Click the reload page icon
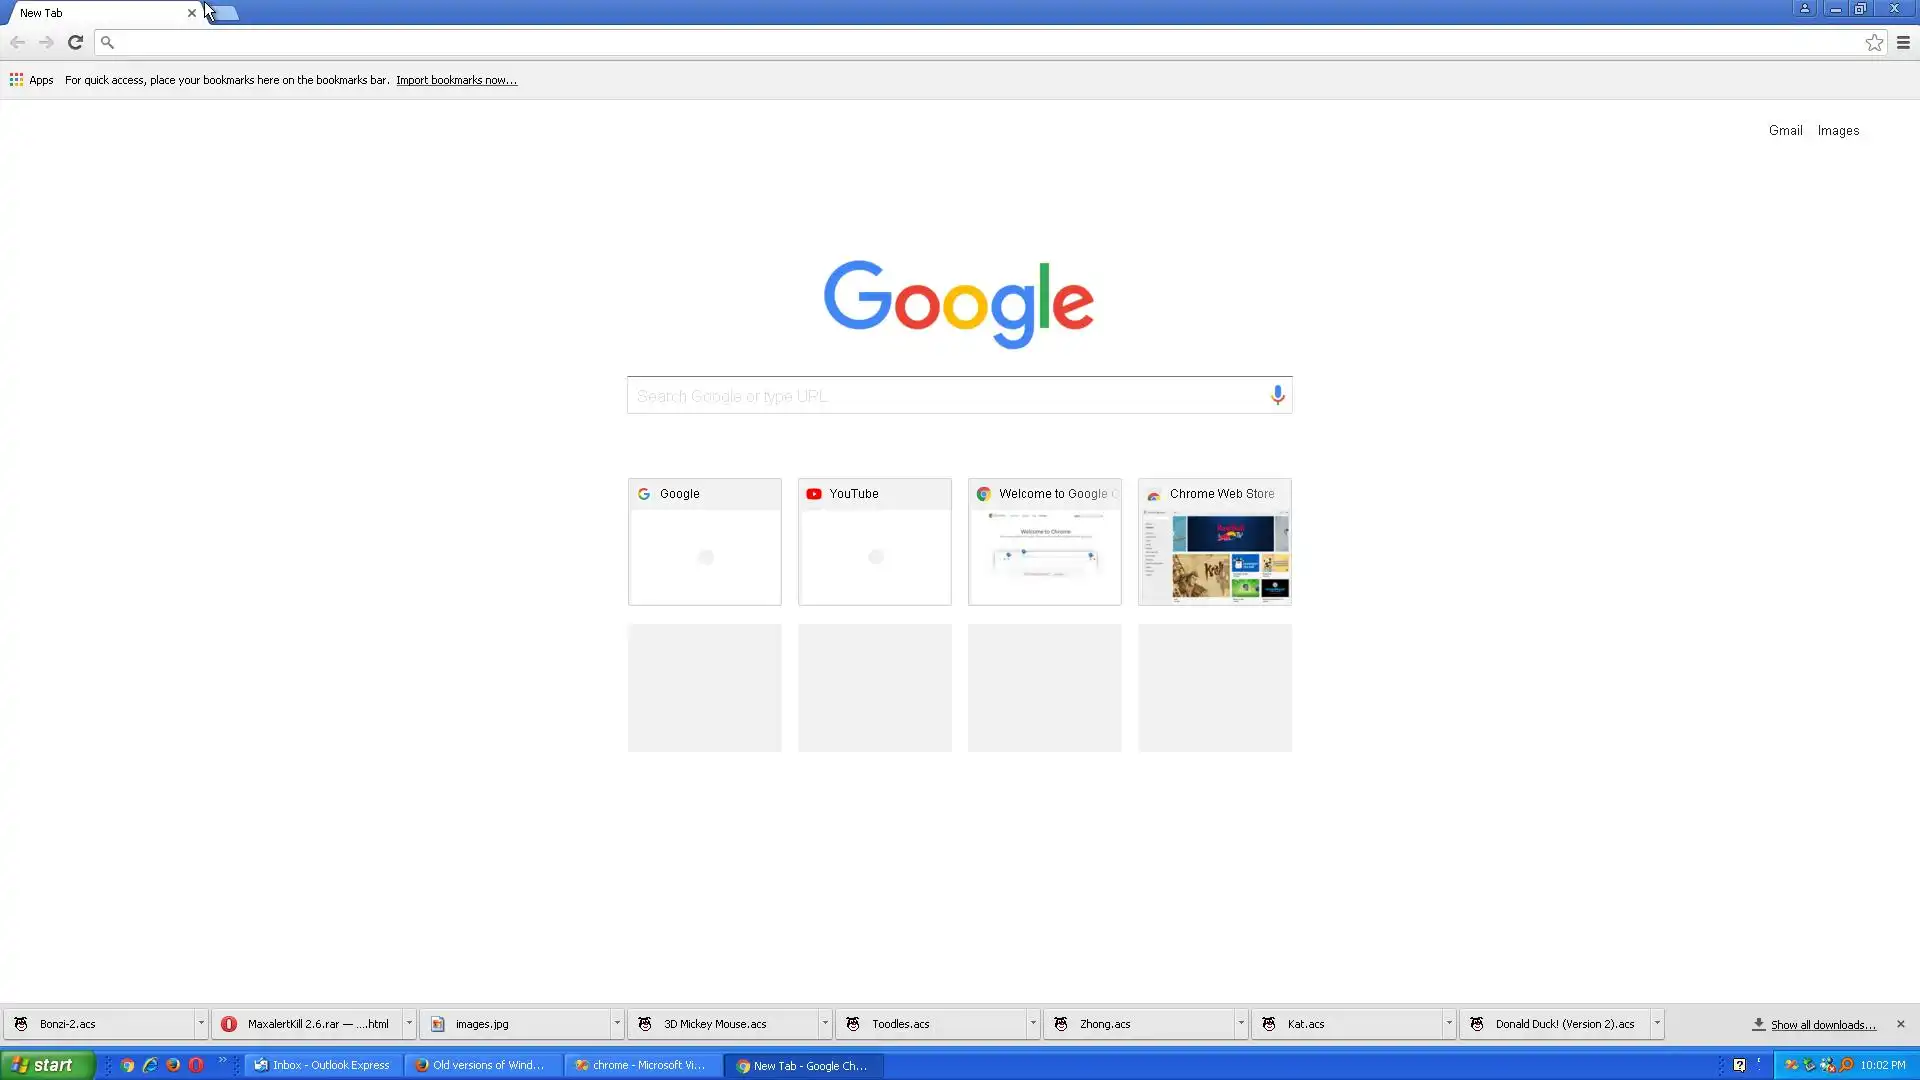The height and width of the screenshot is (1080, 1920). (75, 42)
